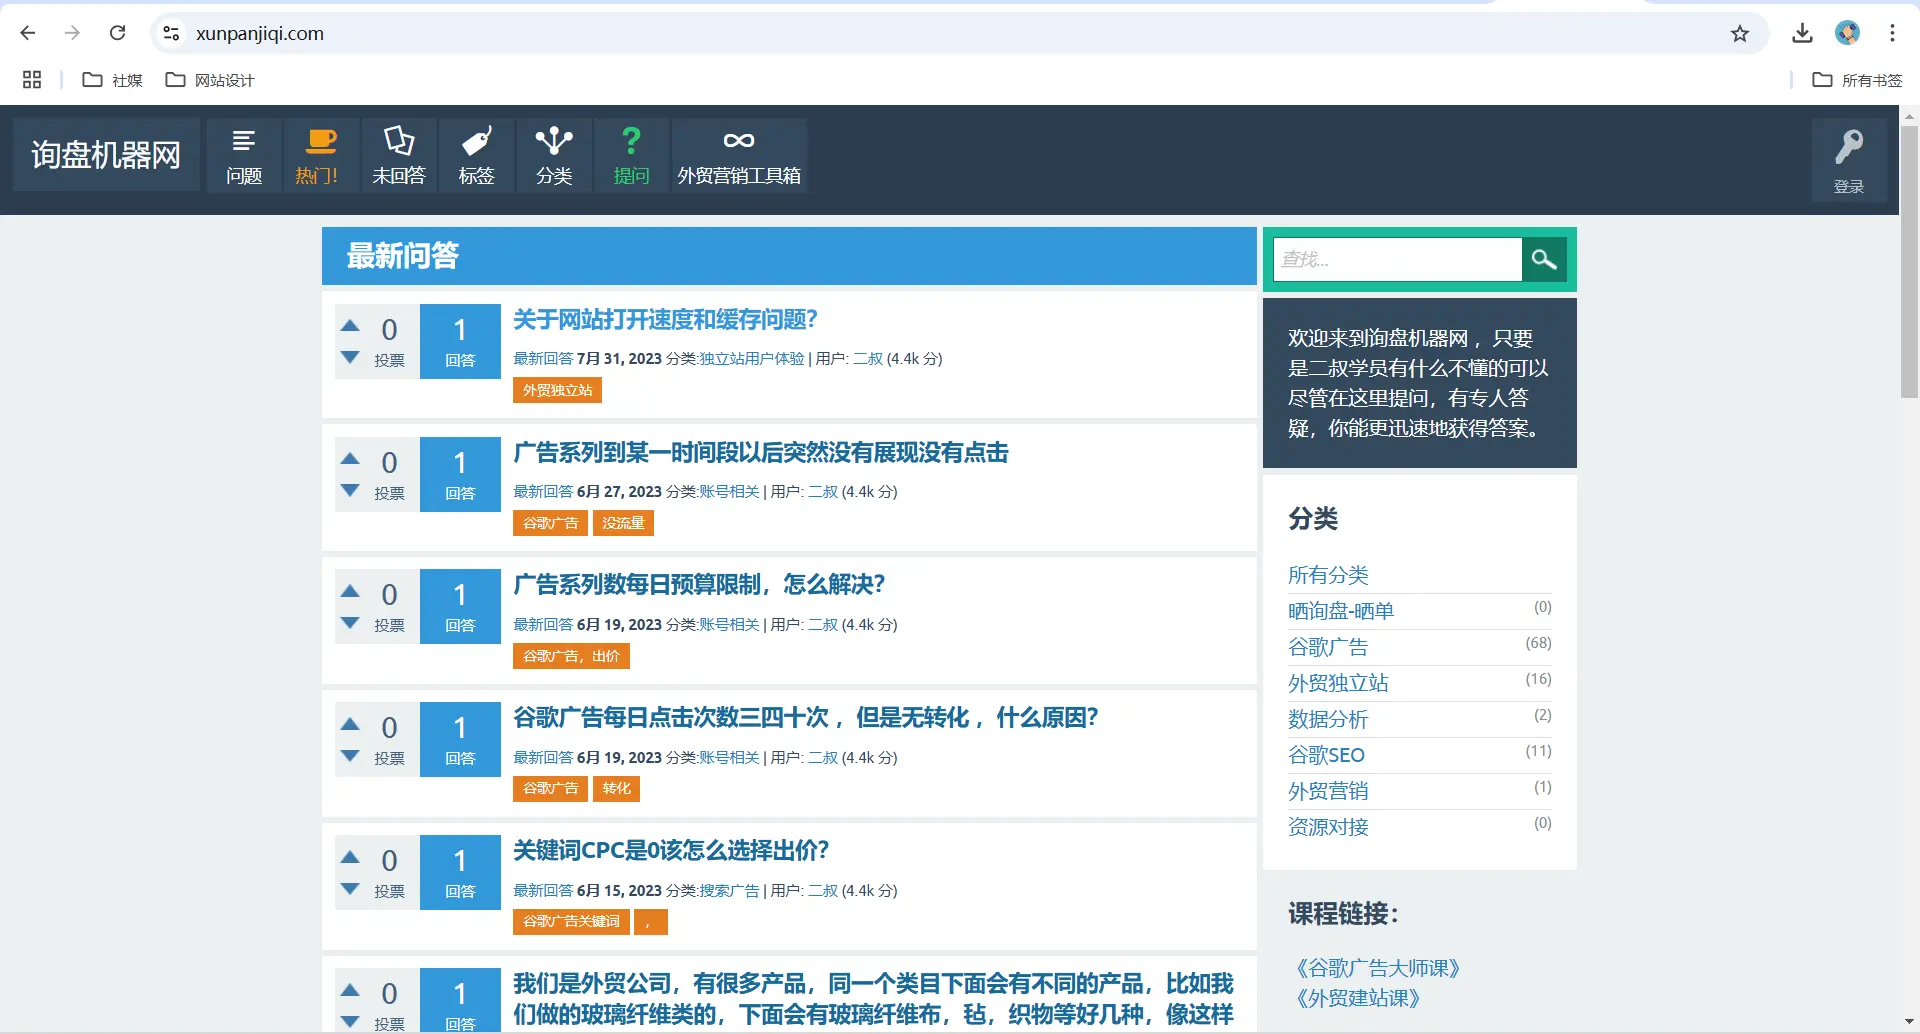Upvote 谷歌广告每日点击次数 question
Screen dimensions: 1920x1034
[350, 724]
